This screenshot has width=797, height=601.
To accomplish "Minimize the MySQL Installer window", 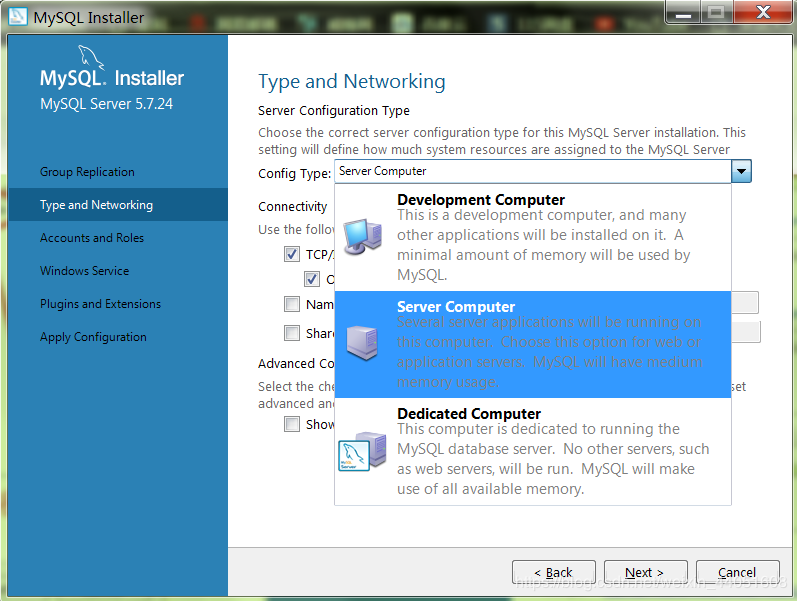I will [x=683, y=12].
